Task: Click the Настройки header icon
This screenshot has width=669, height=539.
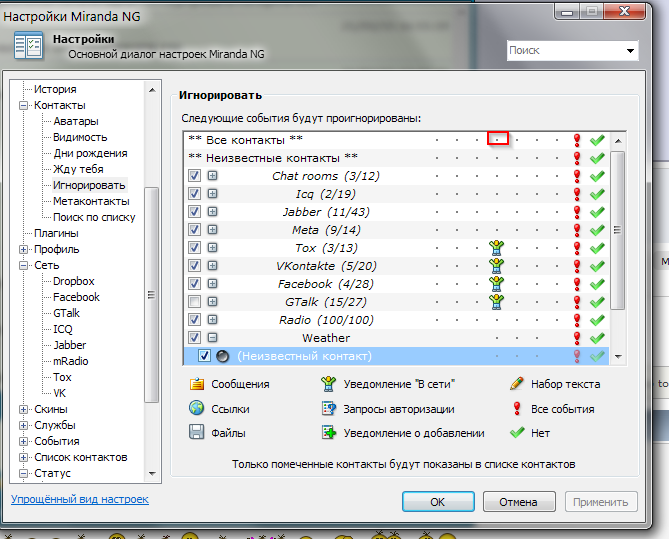Action: (x=28, y=45)
